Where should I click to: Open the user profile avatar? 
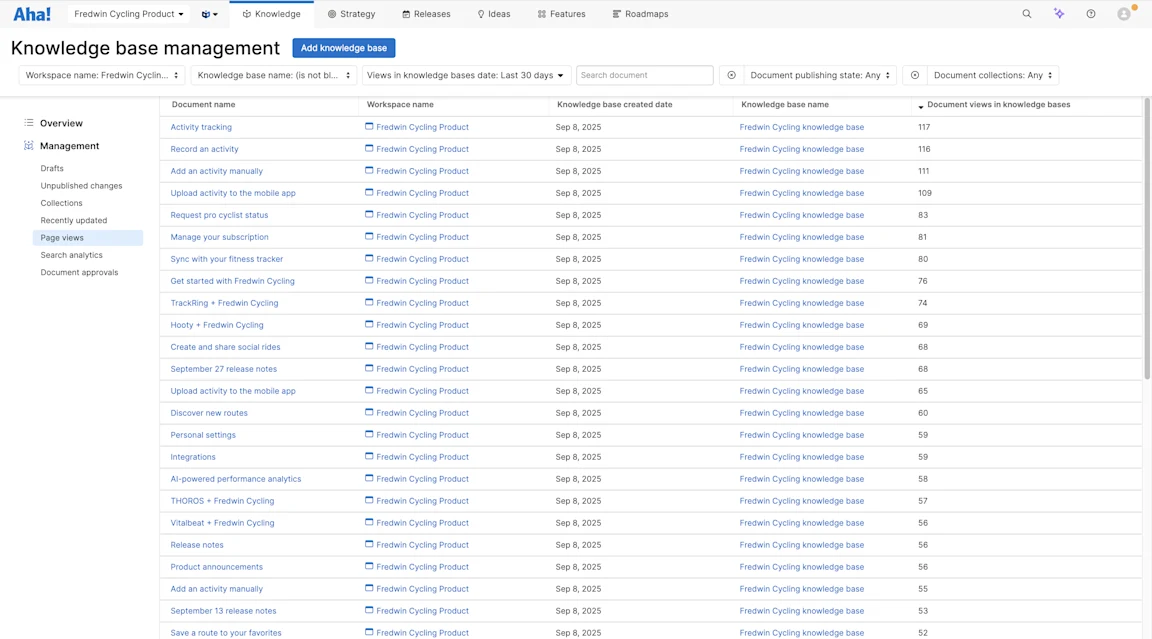coord(1124,14)
